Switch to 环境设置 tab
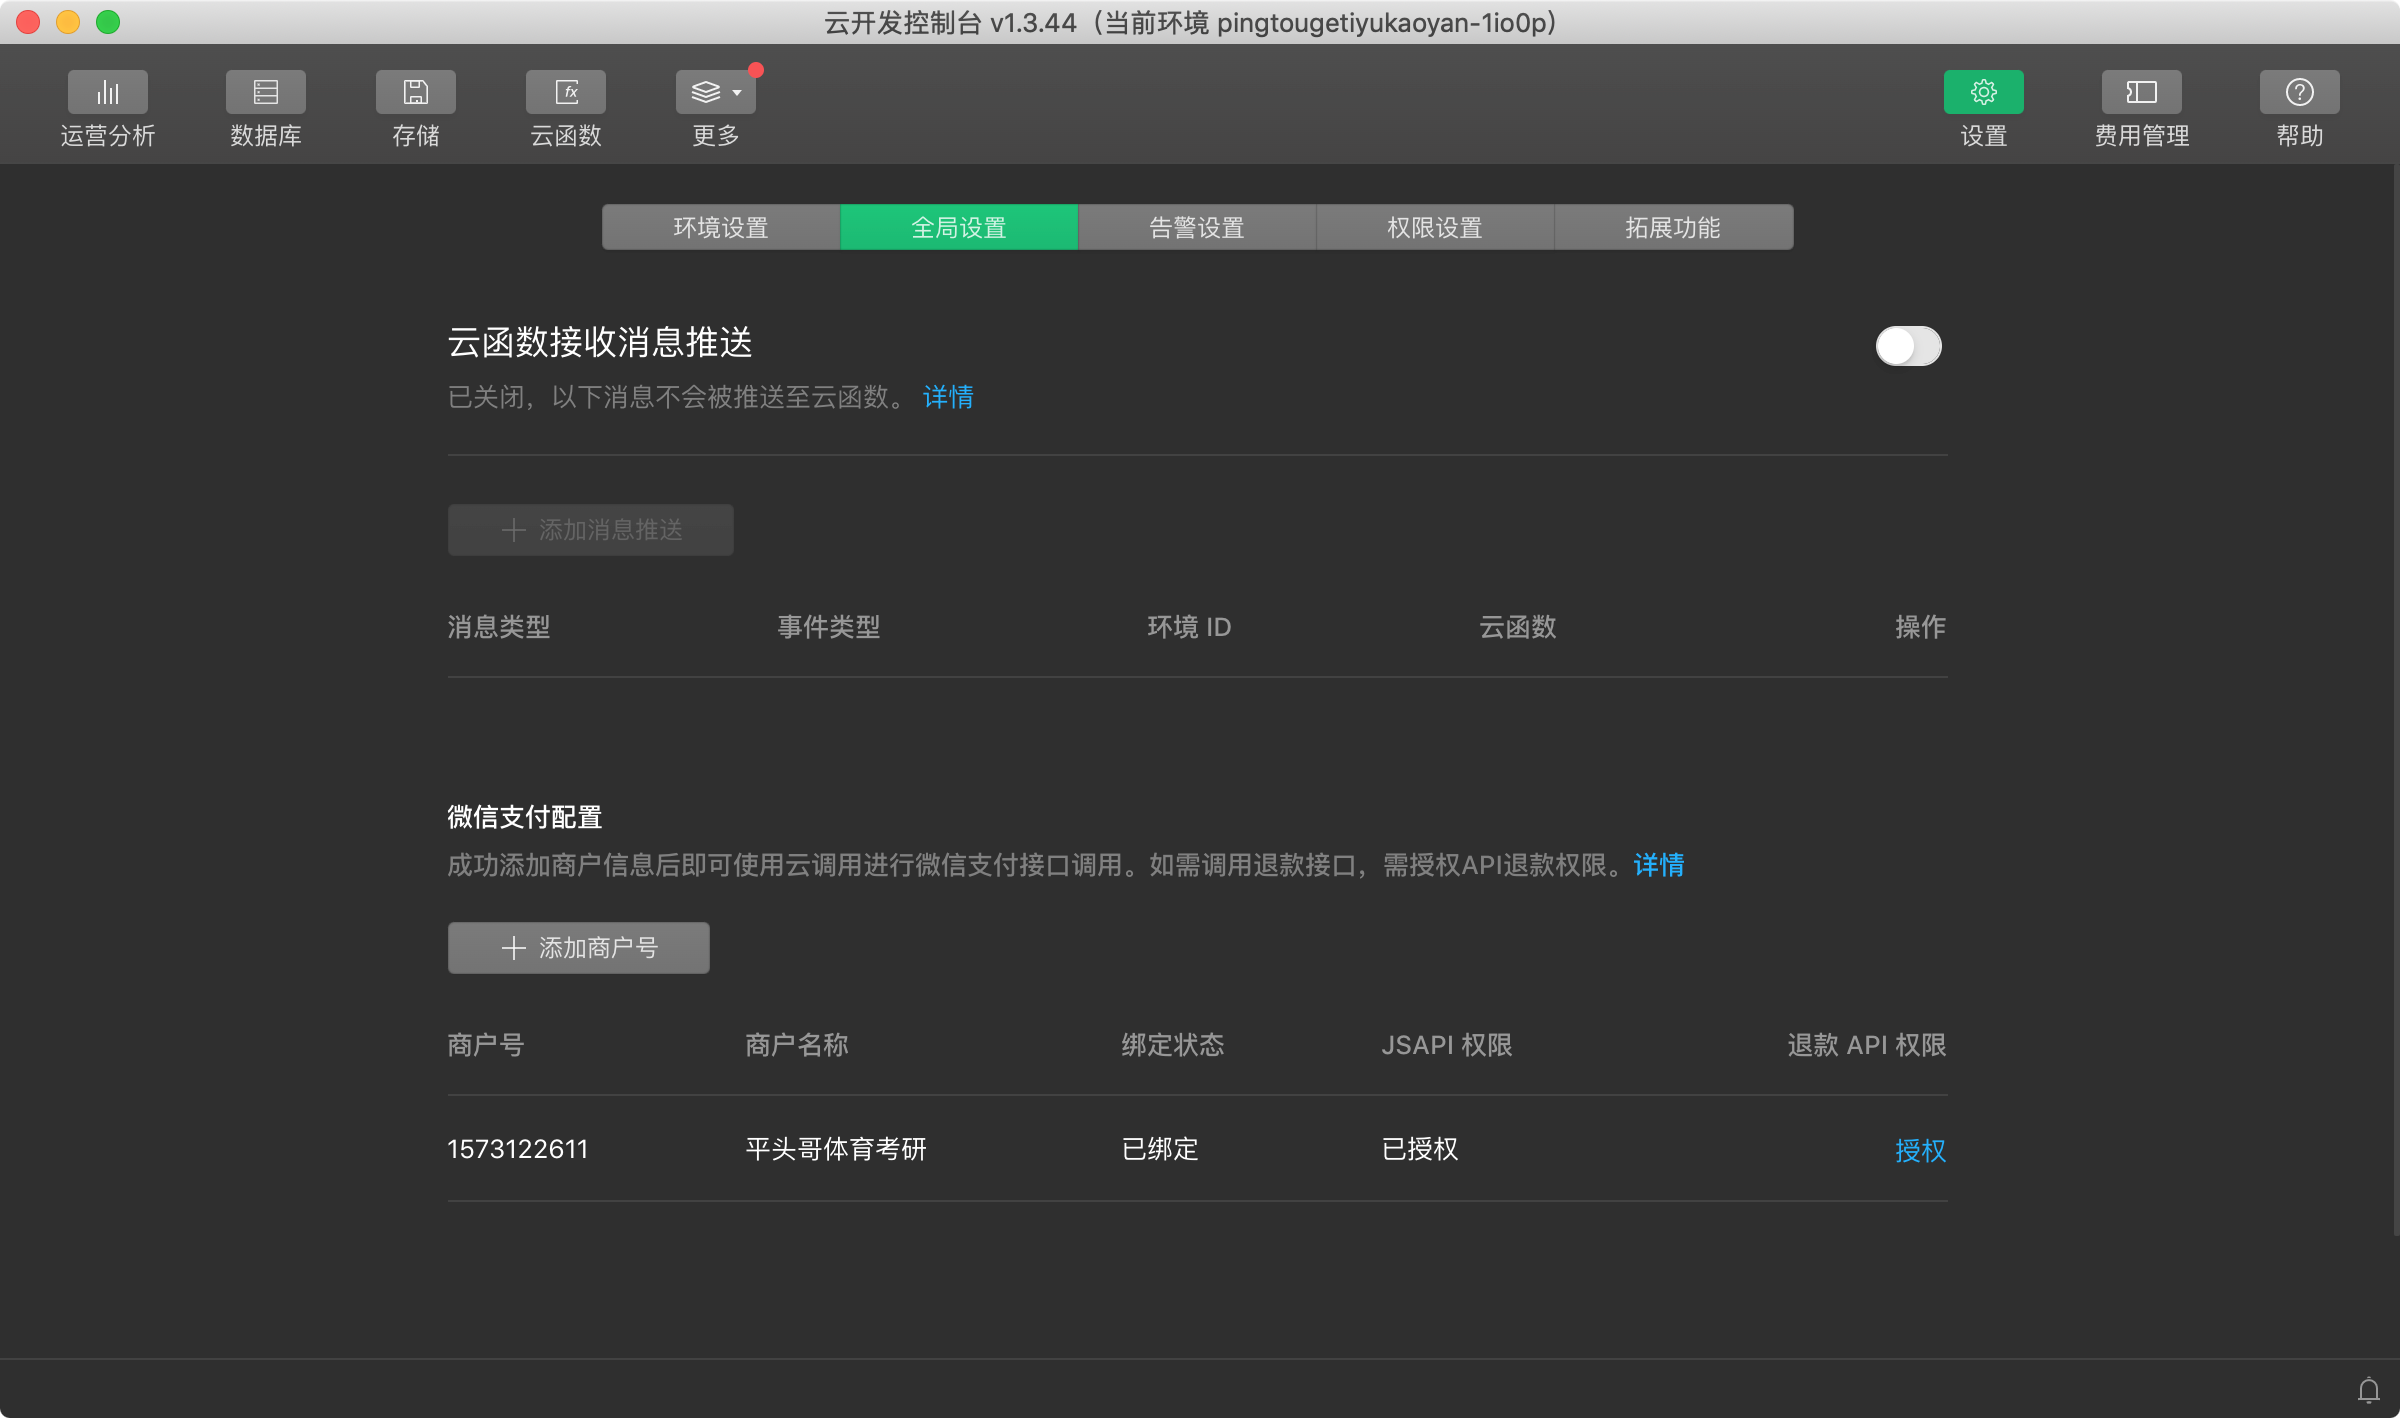The image size is (2400, 1418). pos(720,228)
